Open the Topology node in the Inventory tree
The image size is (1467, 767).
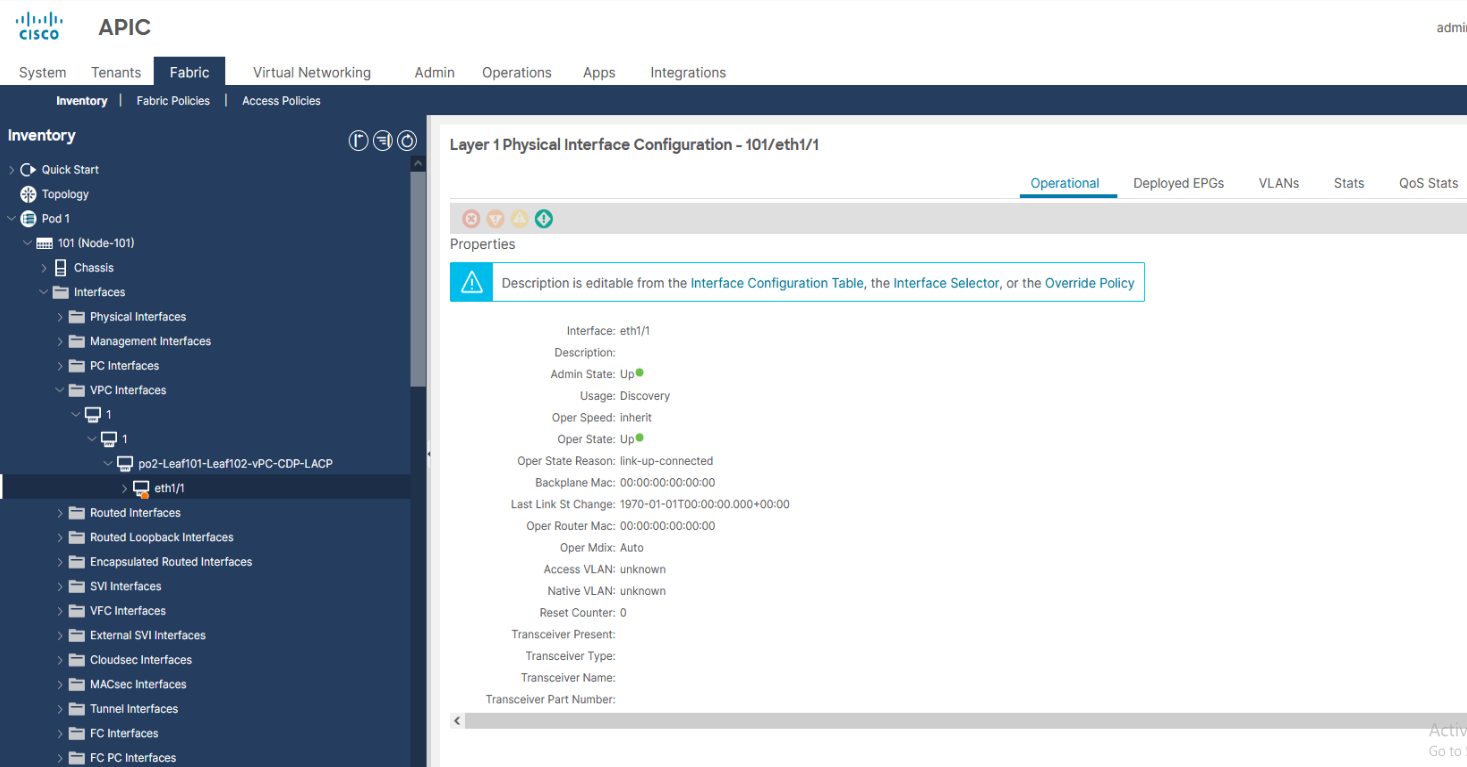tap(65, 194)
